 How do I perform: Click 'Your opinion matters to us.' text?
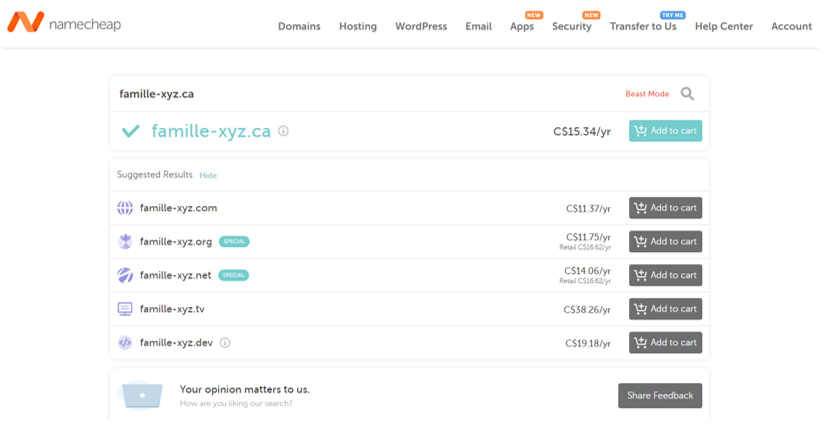(x=244, y=389)
